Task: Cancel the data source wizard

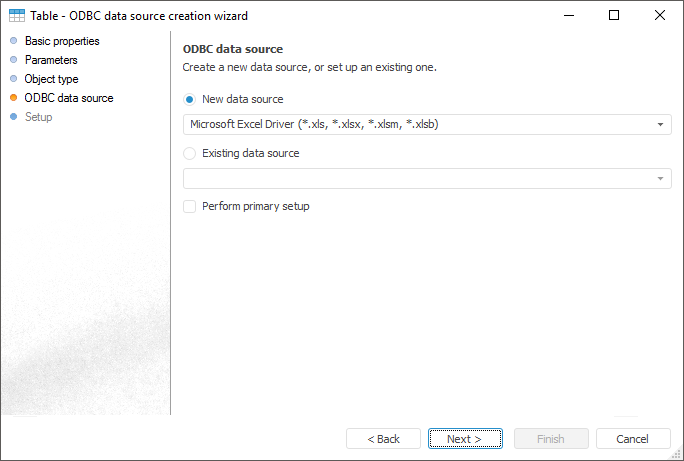Action: pyautogui.click(x=633, y=439)
